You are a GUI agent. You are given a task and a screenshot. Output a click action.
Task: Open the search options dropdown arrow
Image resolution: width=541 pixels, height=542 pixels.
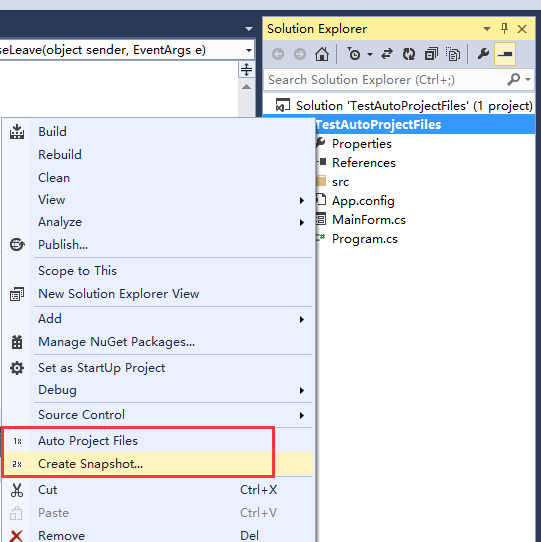[x=528, y=80]
